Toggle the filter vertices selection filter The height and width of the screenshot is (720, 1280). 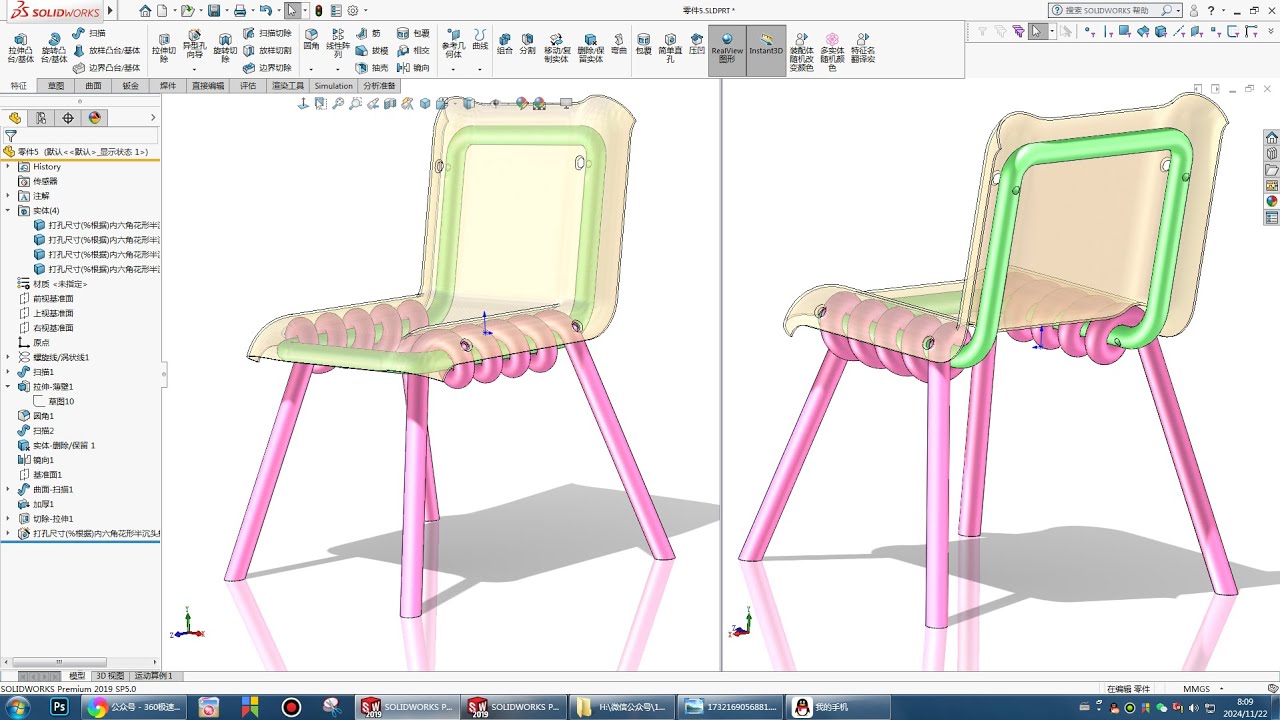click(x=1090, y=32)
